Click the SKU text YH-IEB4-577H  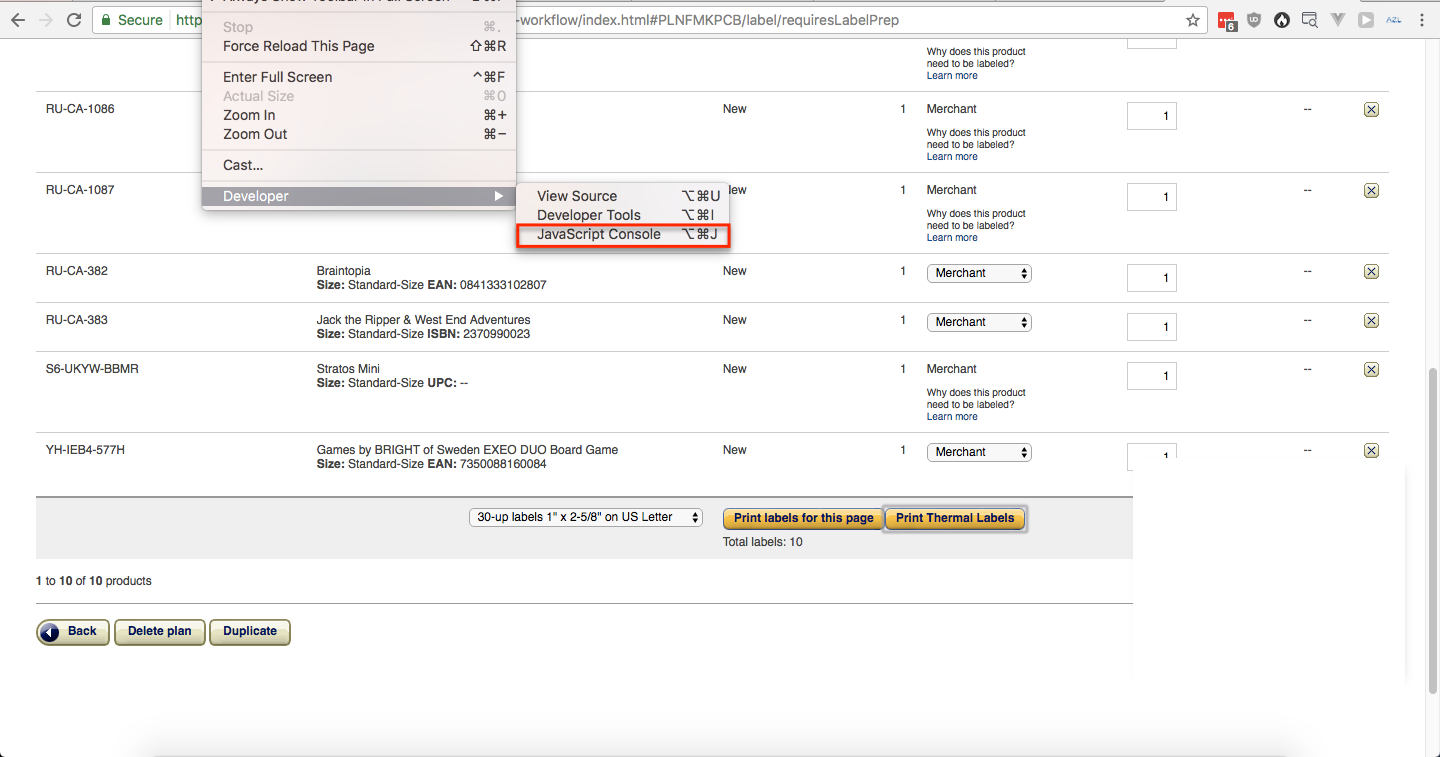[x=85, y=450]
